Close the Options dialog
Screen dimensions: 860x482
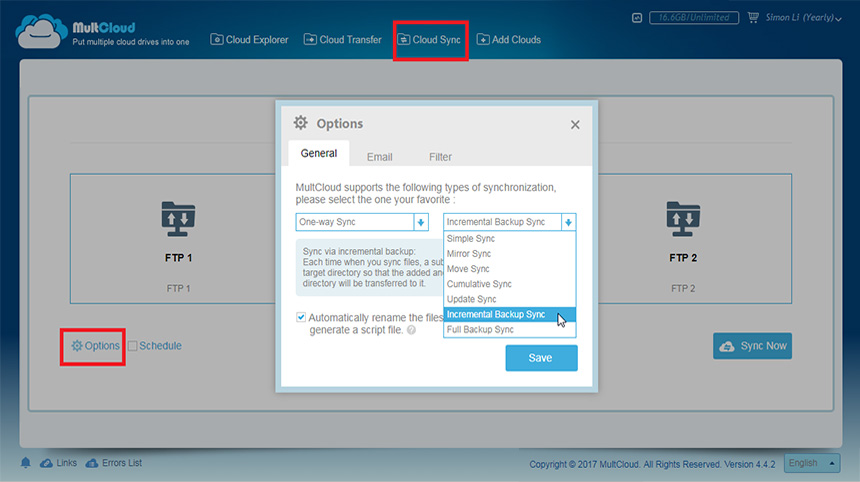pyautogui.click(x=575, y=124)
